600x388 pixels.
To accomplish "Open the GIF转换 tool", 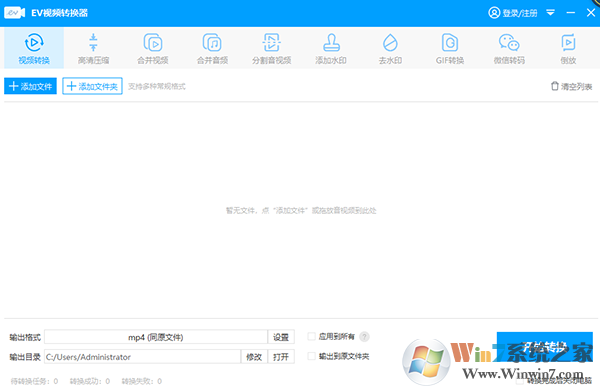I will pos(450,48).
